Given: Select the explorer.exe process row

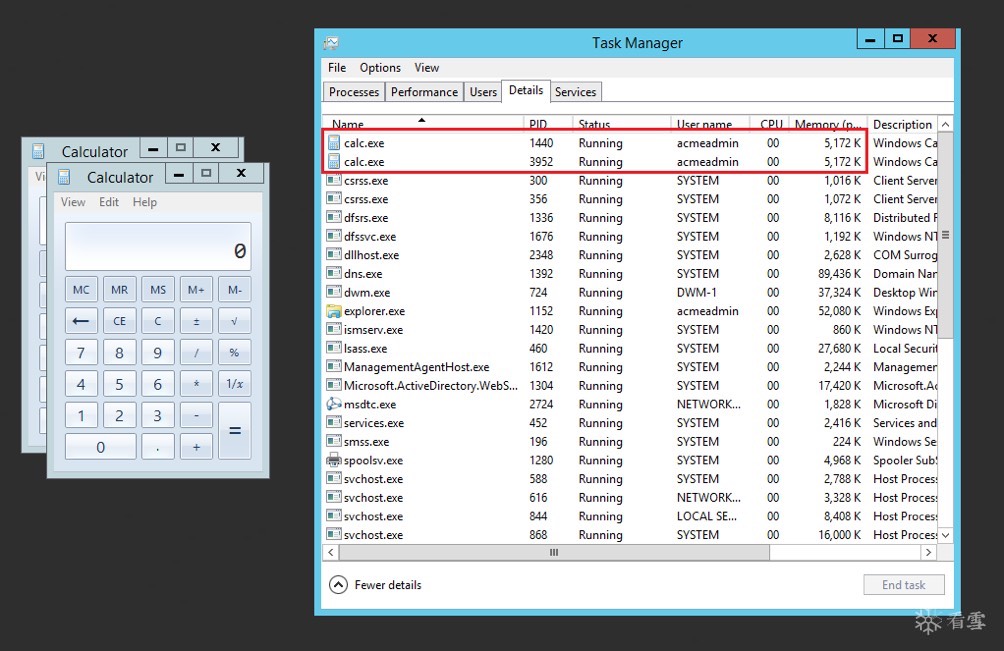Looking at the screenshot, I should coord(630,311).
